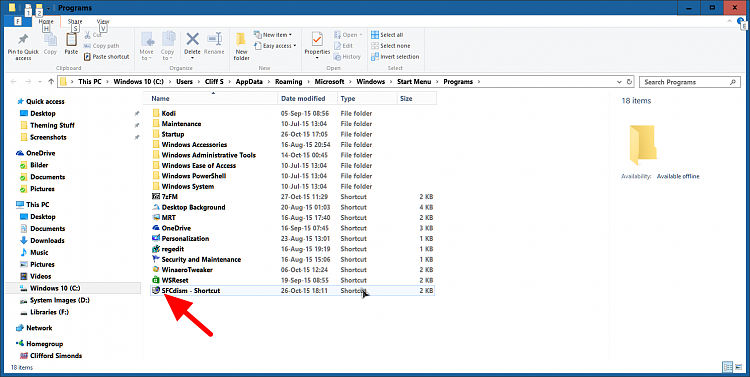Open Libraries (F:) drive
Screen dimensions: 750x377
pyautogui.click(x=49, y=312)
